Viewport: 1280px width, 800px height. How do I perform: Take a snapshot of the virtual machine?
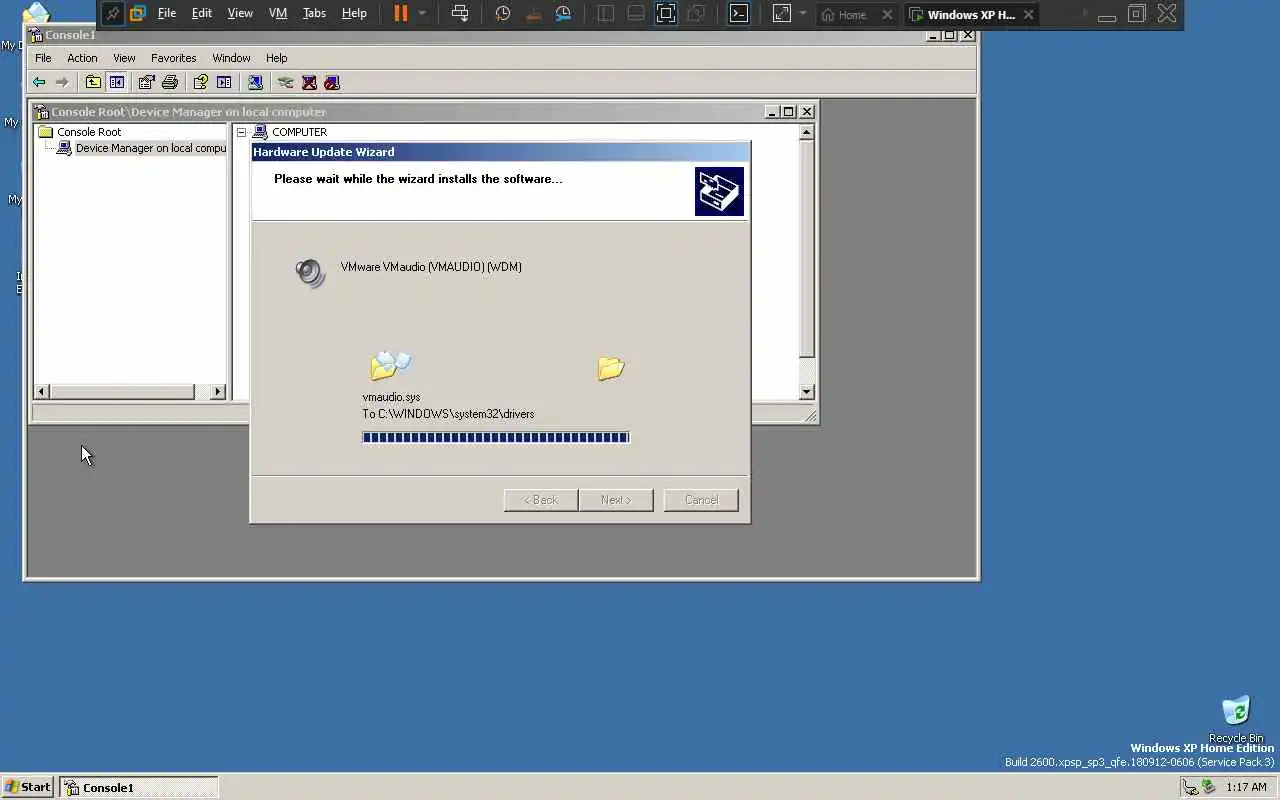click(503, 14)
